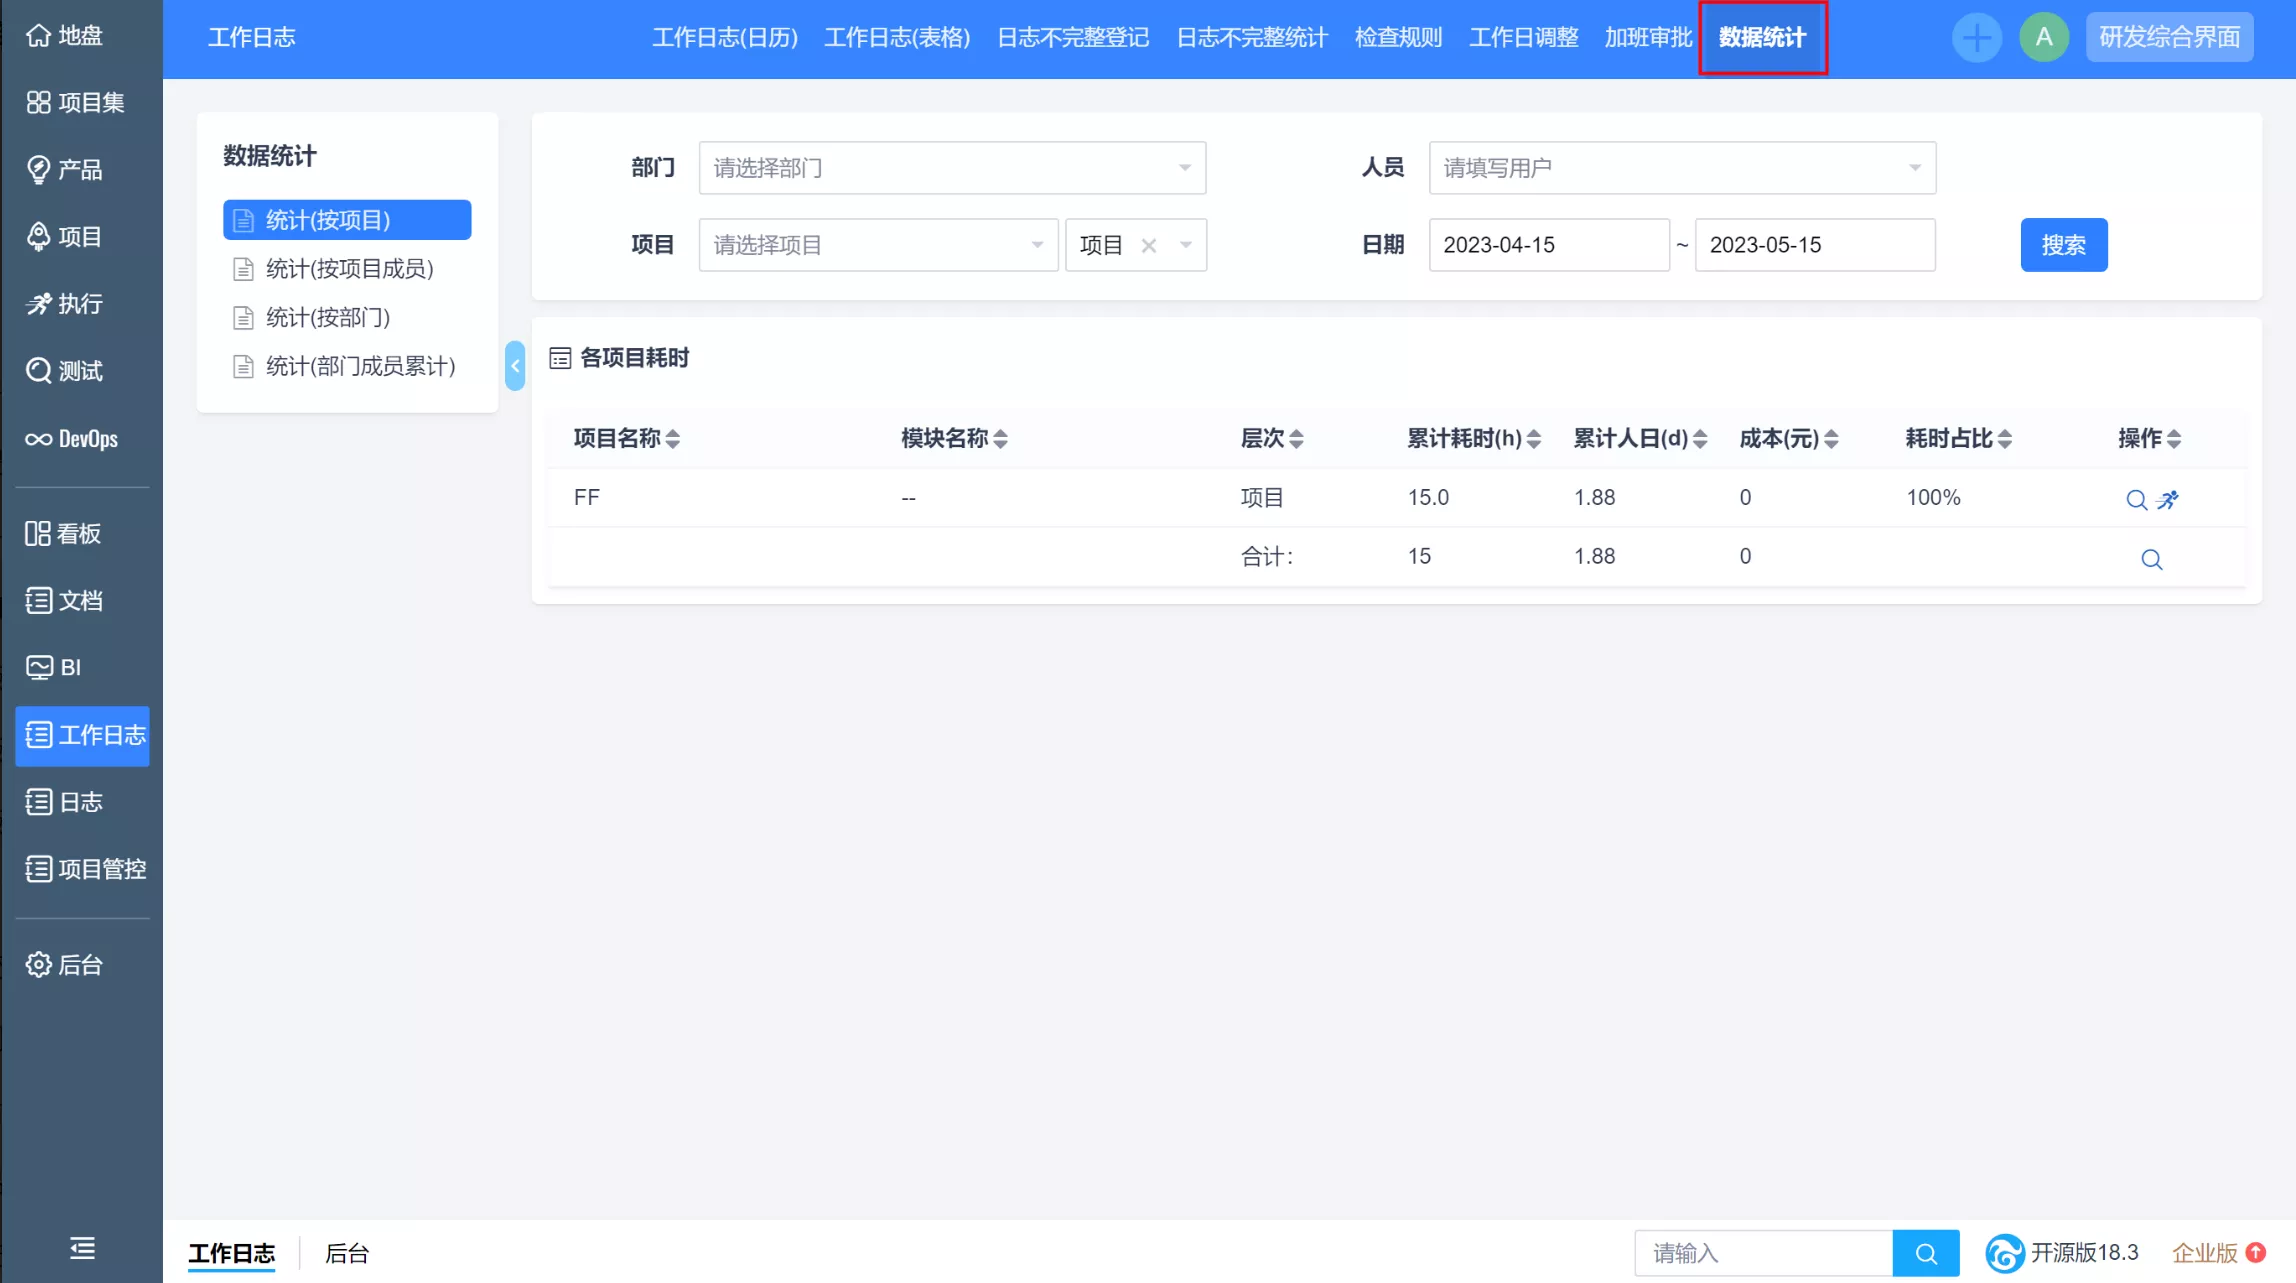Open 检查规则 tab
Screen dimensions: 2296x1283
coord(1398,38)
